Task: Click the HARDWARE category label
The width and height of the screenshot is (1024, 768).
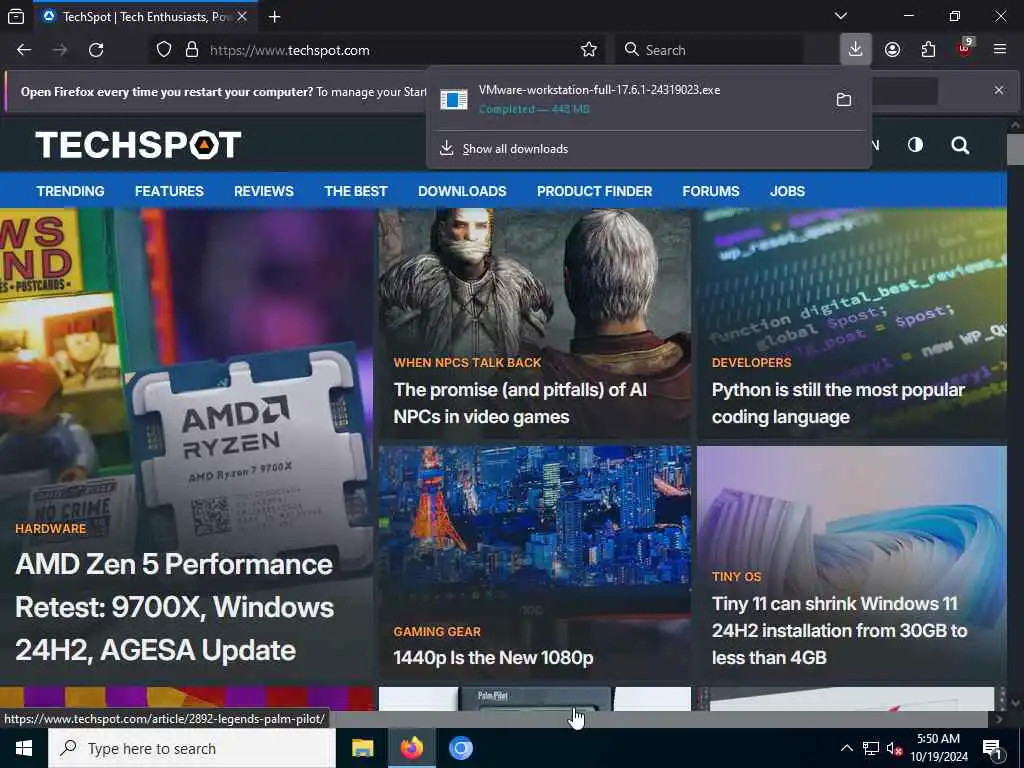Action: pyautogui.click(x=50, y=529)
